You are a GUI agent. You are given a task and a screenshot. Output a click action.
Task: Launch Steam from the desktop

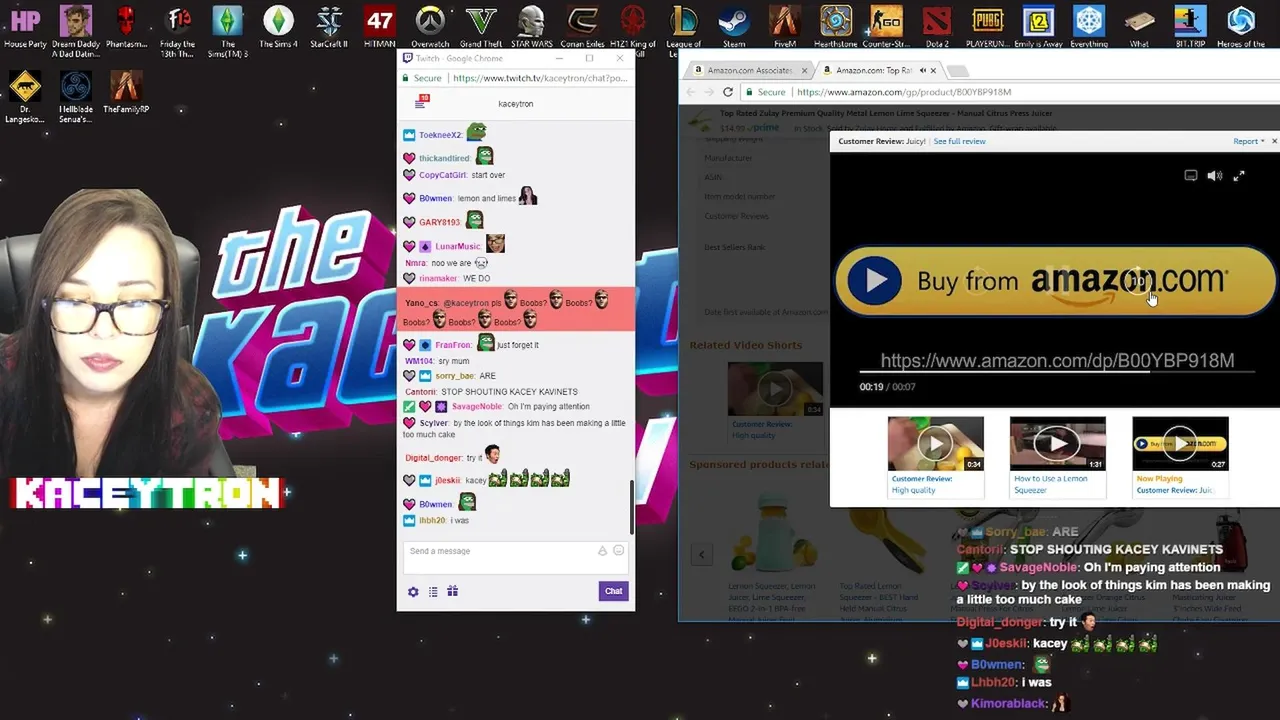tap(734, 26)
